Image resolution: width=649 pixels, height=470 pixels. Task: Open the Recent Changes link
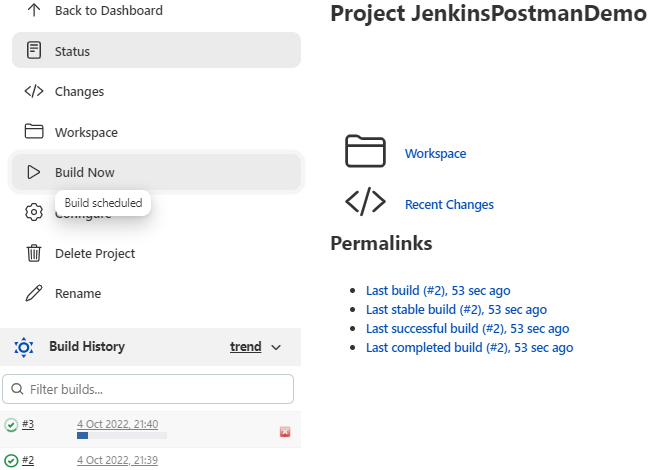tap(449, 204)
